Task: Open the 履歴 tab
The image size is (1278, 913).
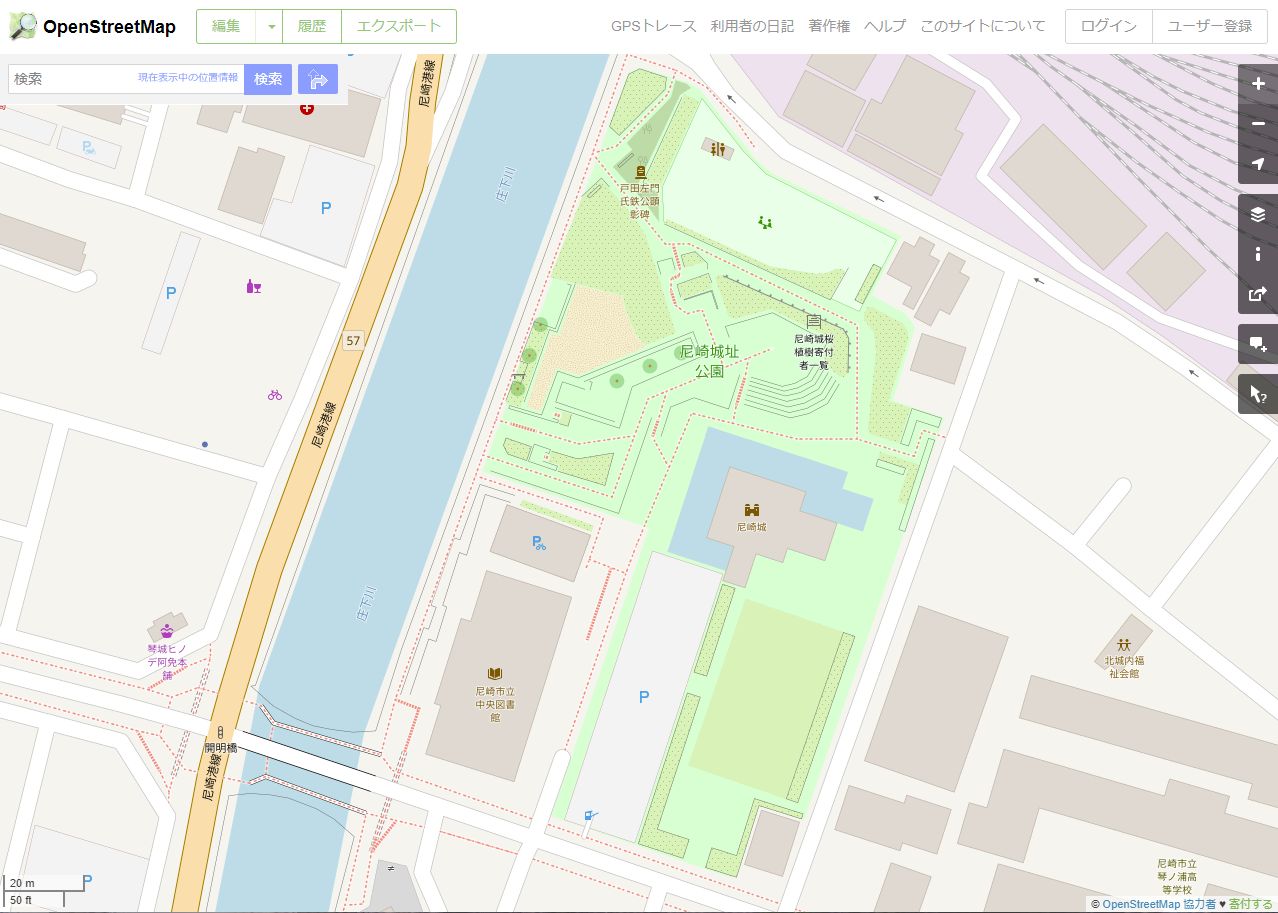Action: 312,27
